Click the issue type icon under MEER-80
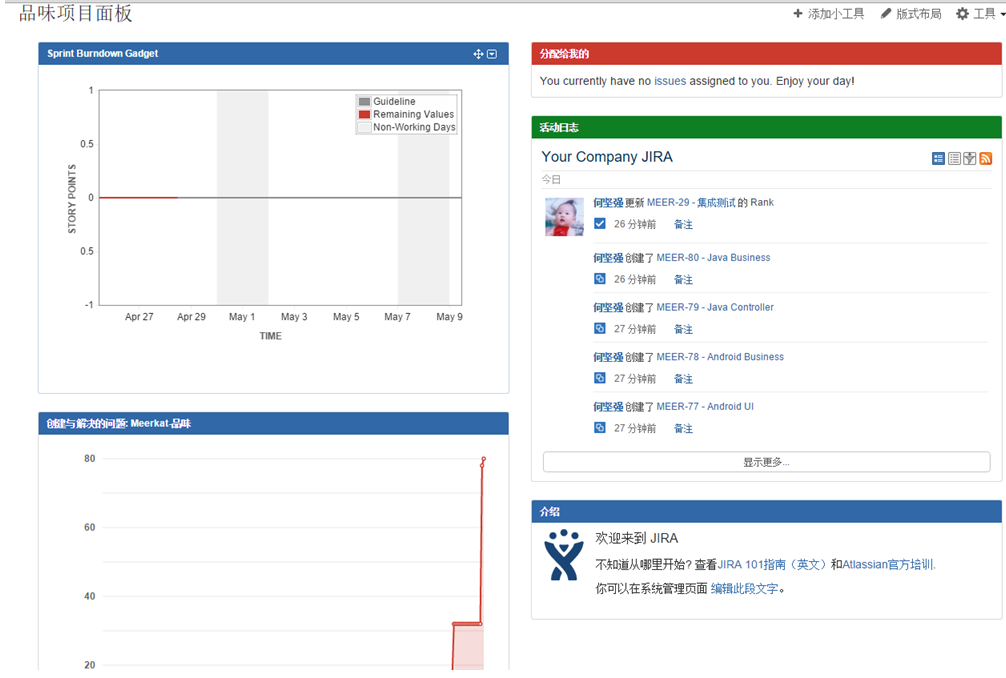The height and width of the screenshot is (678, 1006). tap(600, 279)
